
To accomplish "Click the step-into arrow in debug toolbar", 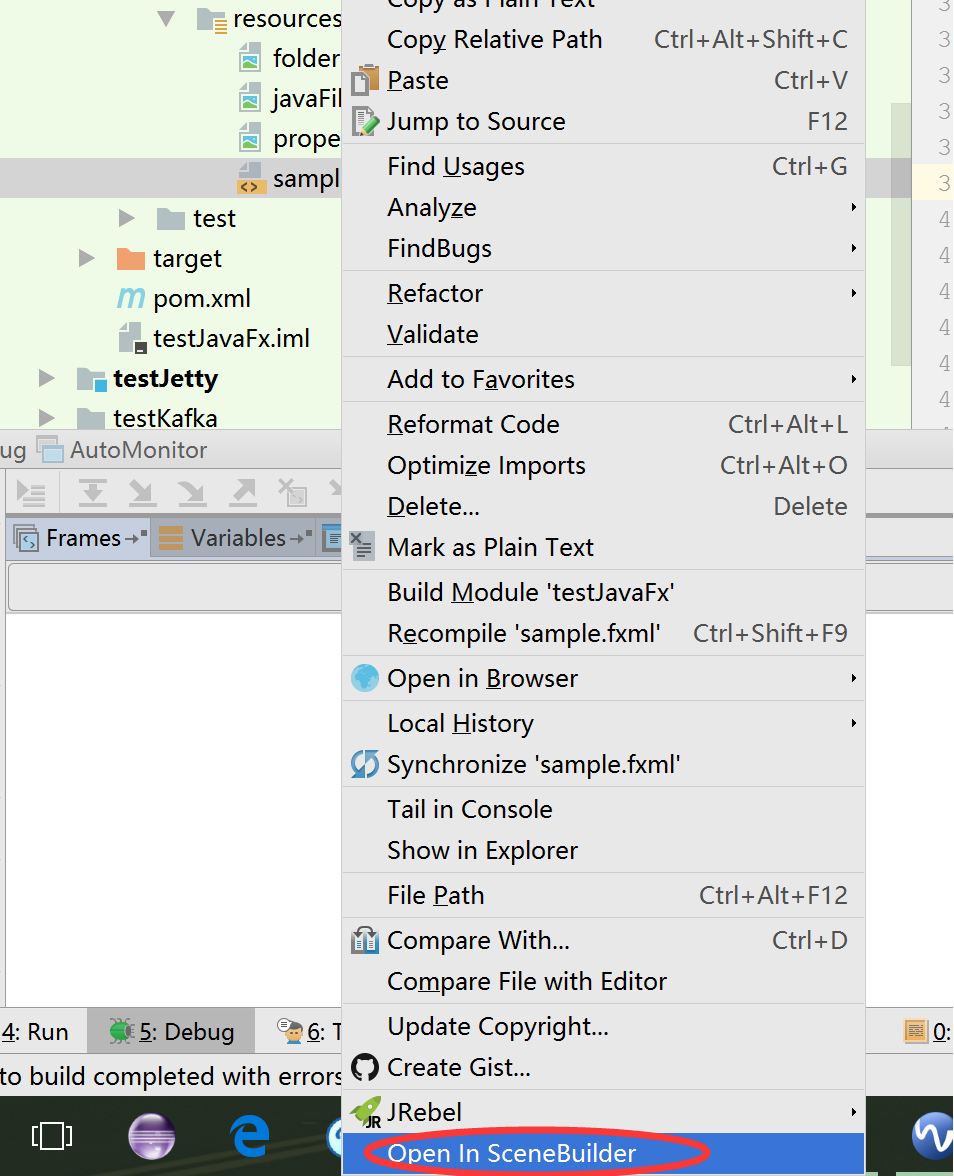I will pyautogui.click(x=142, y=493).
